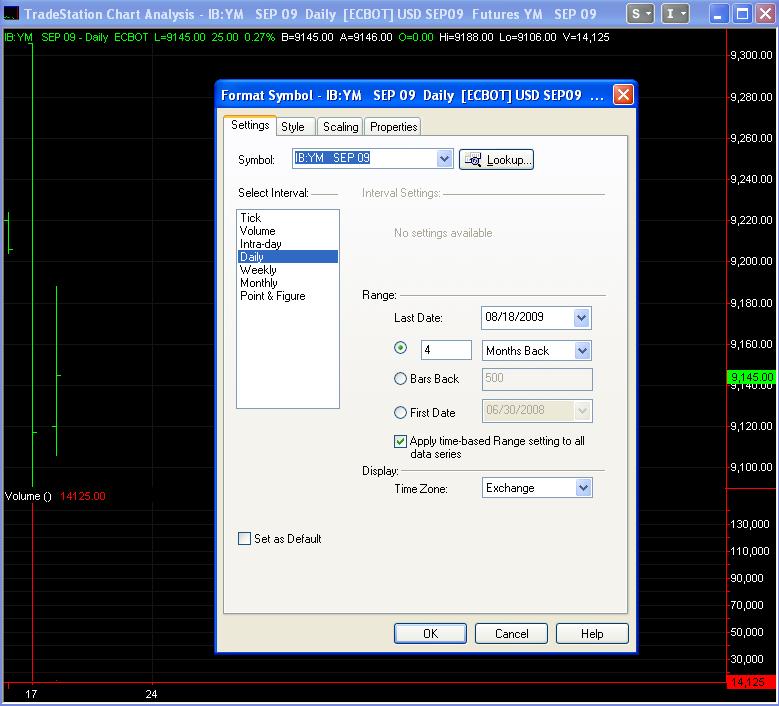Select the First Date radio button
The image size is (779, 706).
pos(400,412)
